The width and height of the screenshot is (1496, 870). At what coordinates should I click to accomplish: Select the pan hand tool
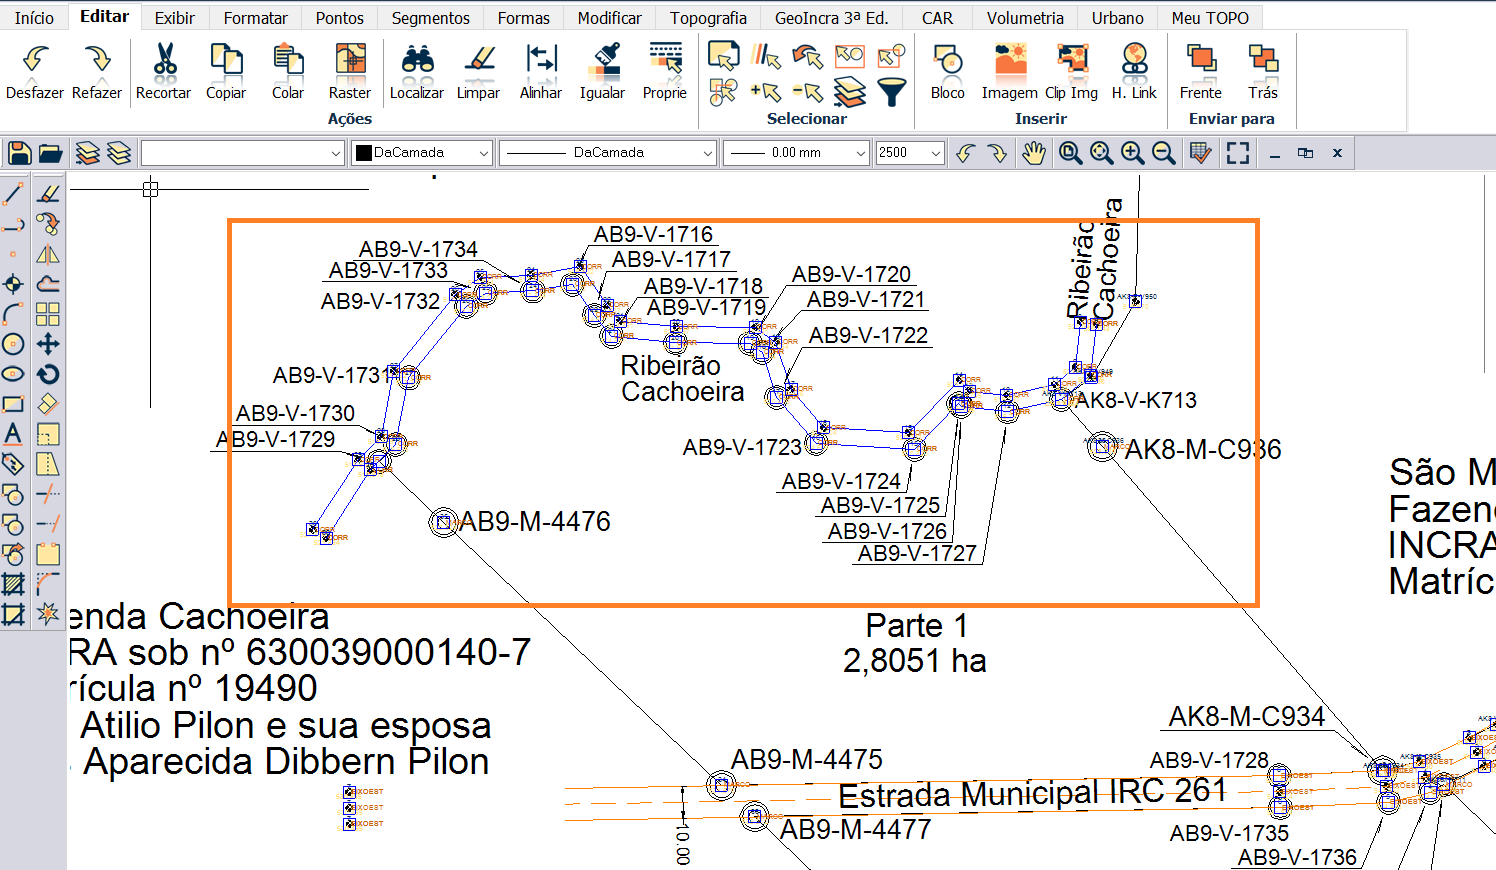point(1034,153)
